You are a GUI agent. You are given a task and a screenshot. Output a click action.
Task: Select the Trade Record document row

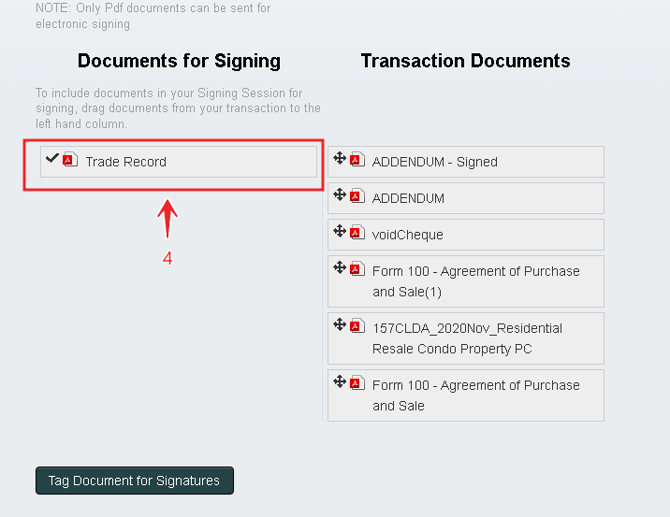(179, 162)
